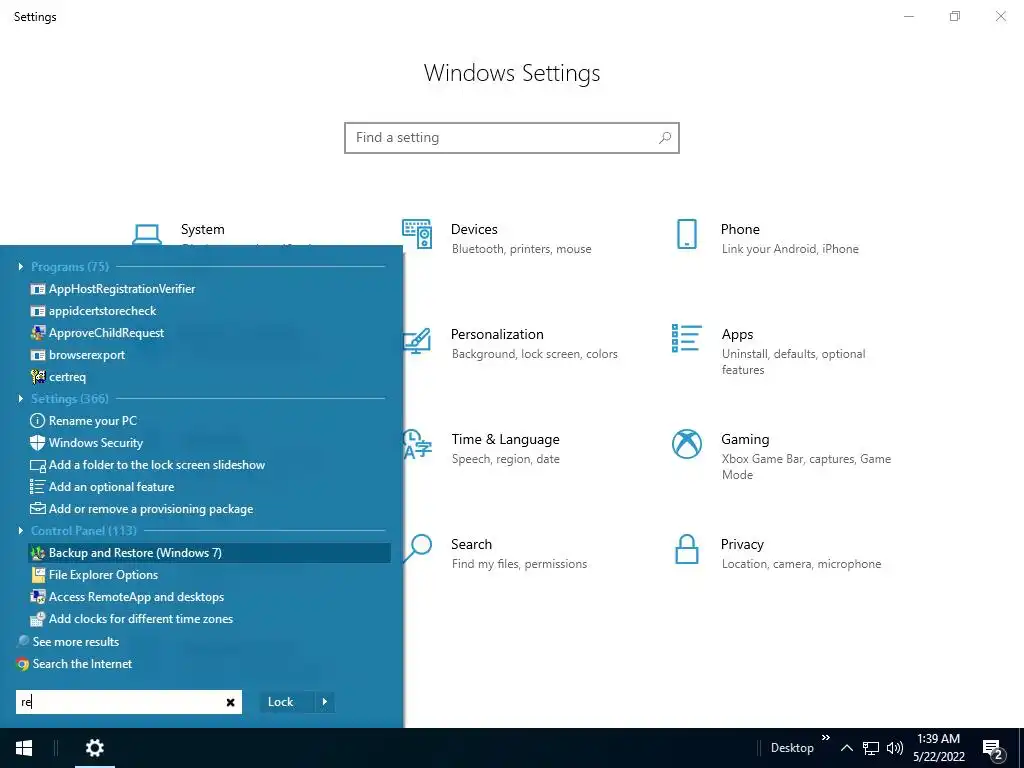Open Backup and Restore (Windows 7)
Screen dimensions: 1024x768
pyautogui.click(x=209, y=552)
